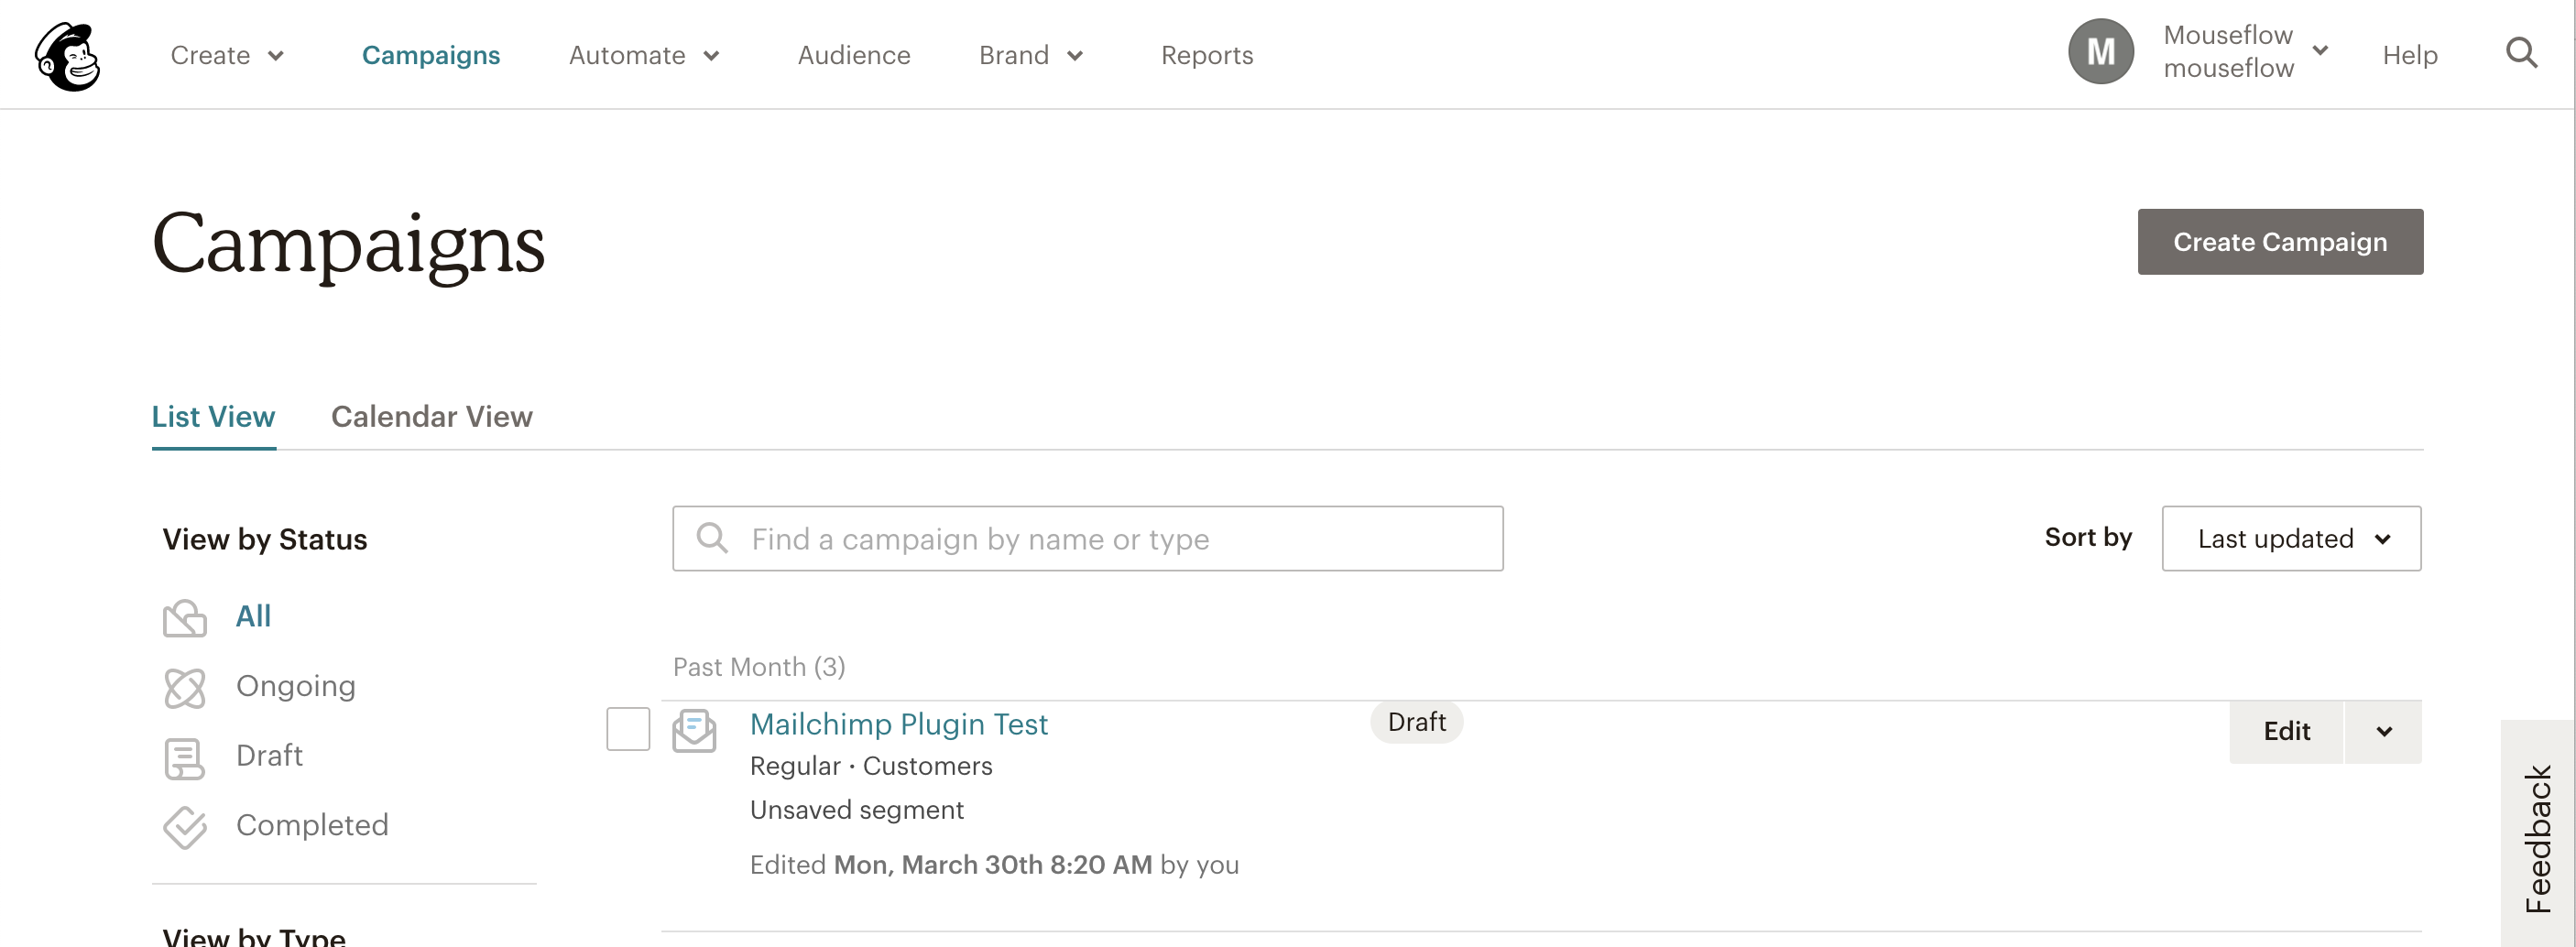Open the Last updated sort dropdown
The width and height of the screenshot is (2576, 947).
pos(2290,538)
